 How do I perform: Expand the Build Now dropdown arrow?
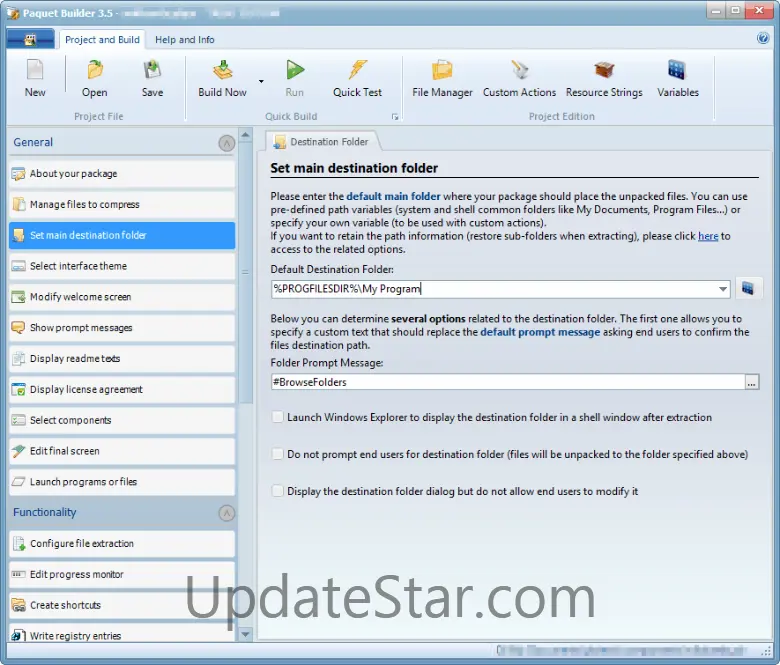point(261,81)
